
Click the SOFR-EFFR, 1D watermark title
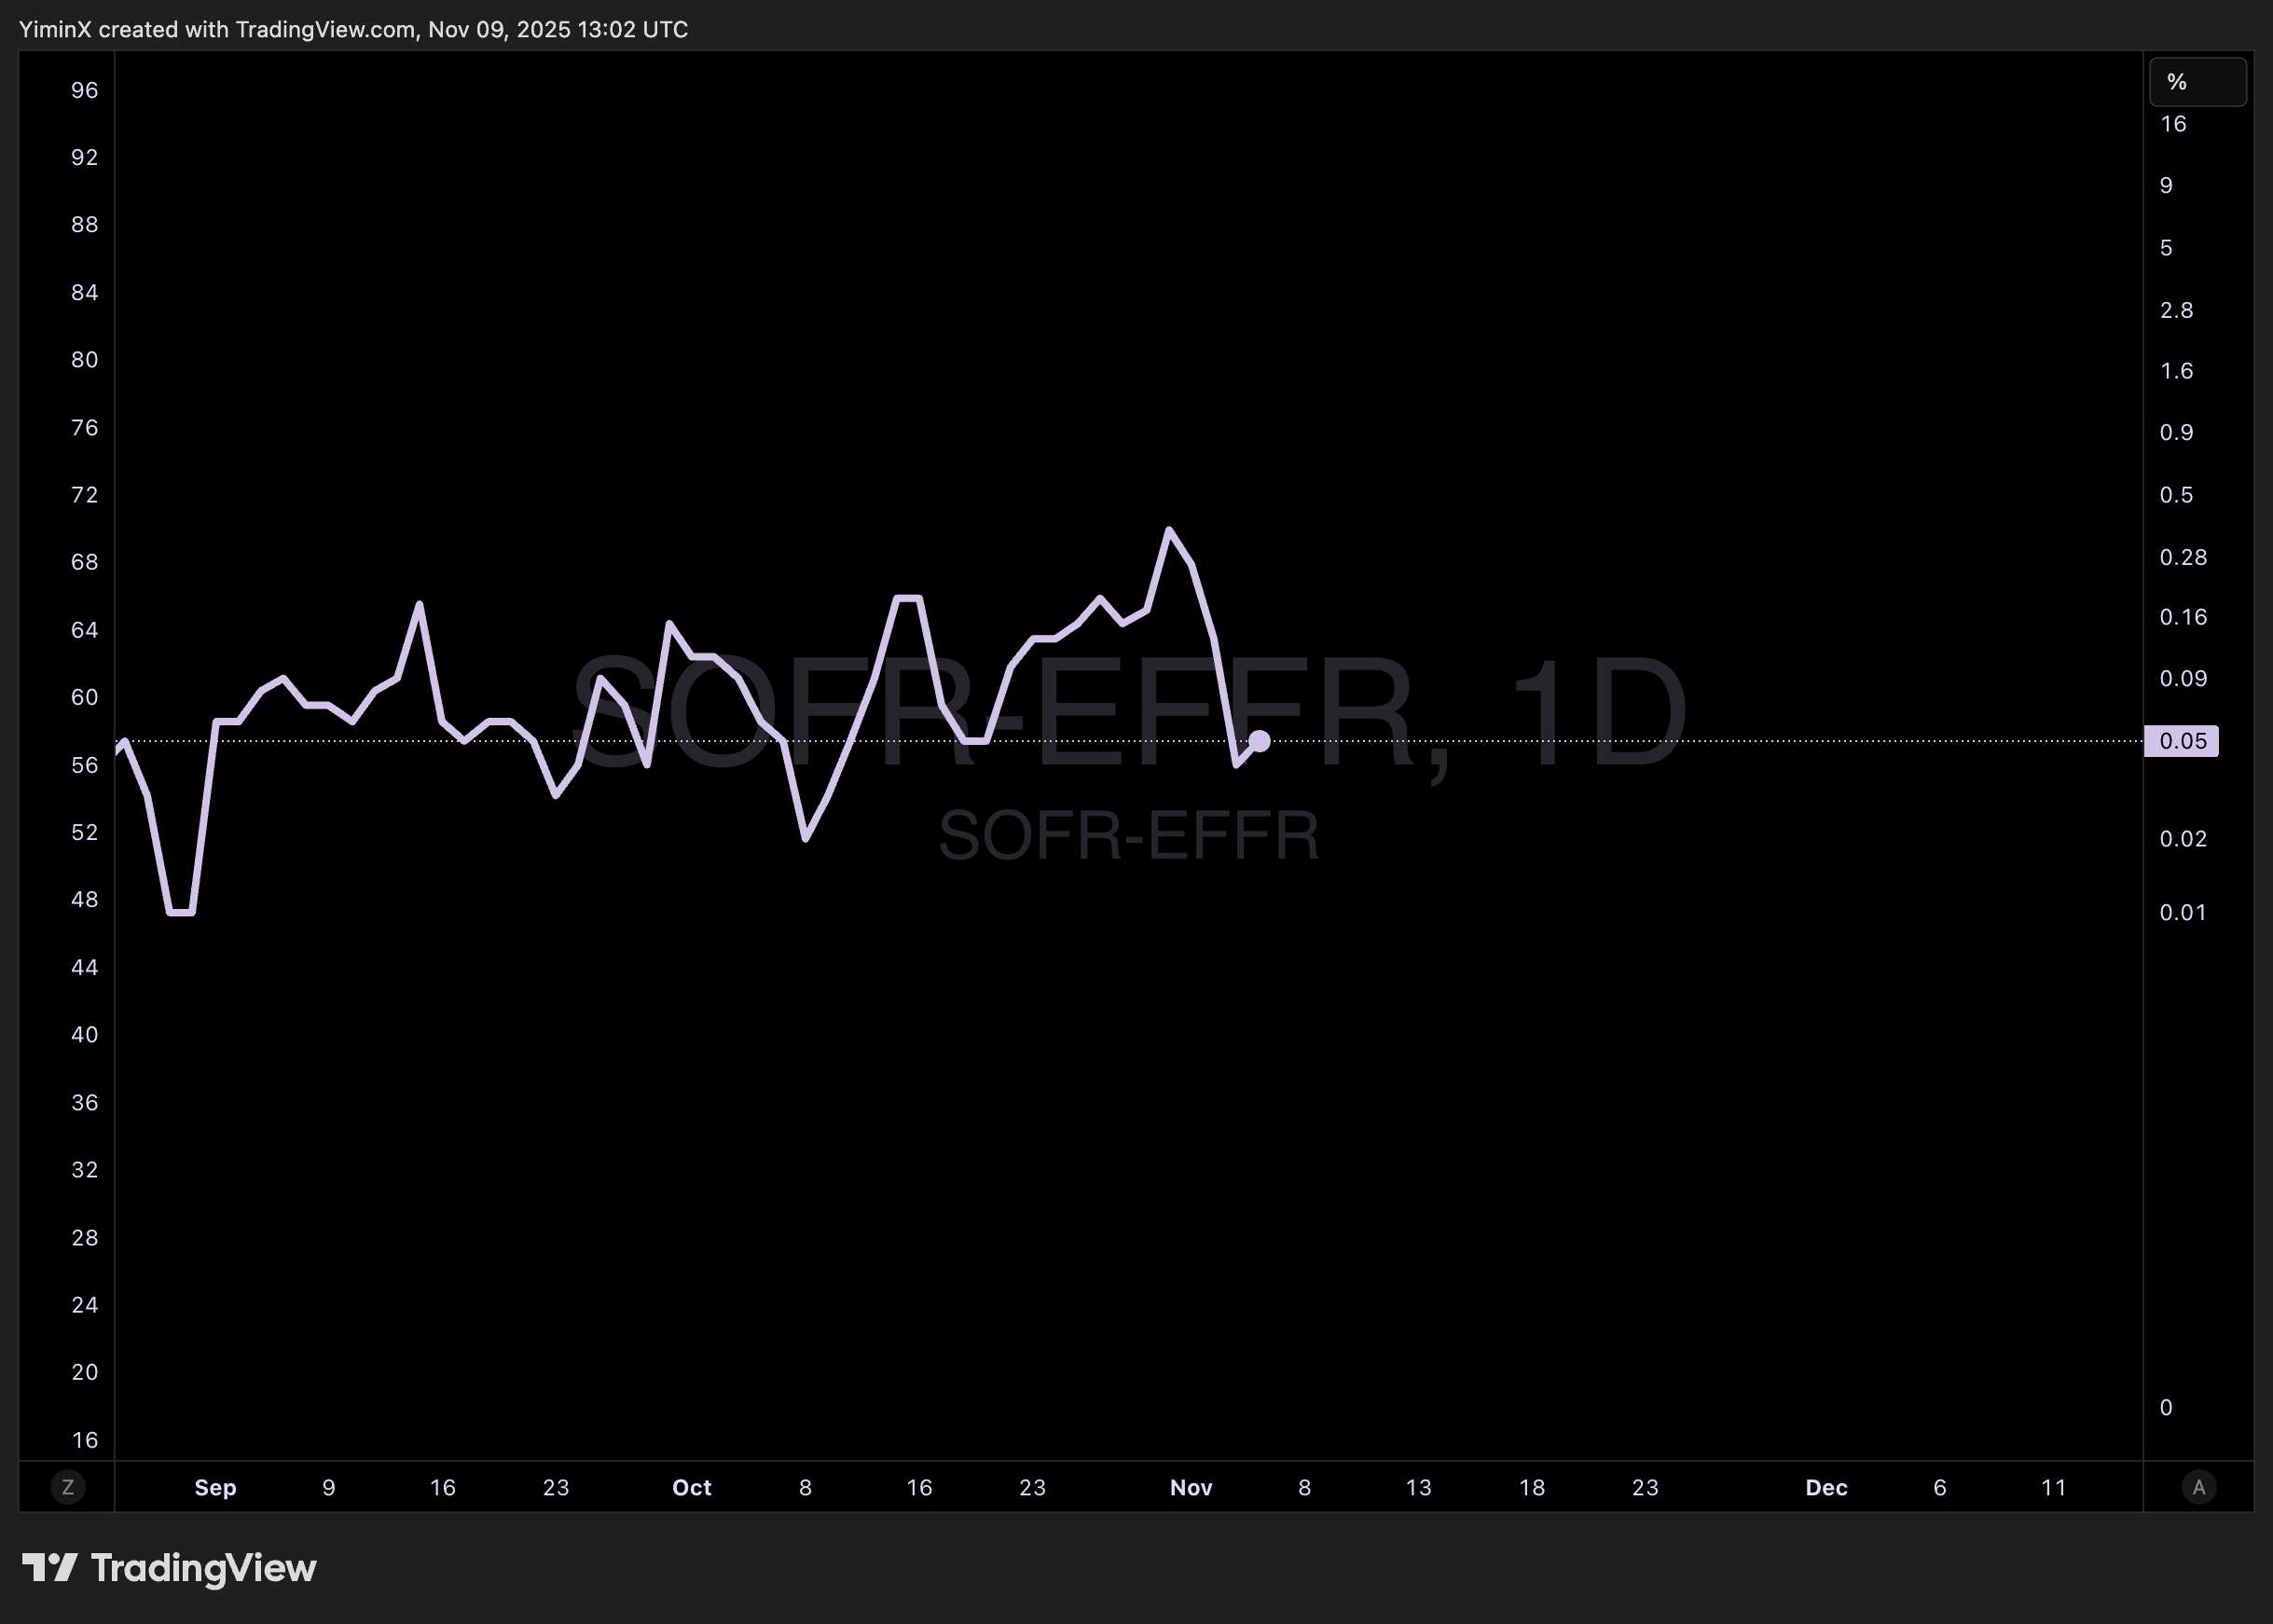coord(1128,711)
